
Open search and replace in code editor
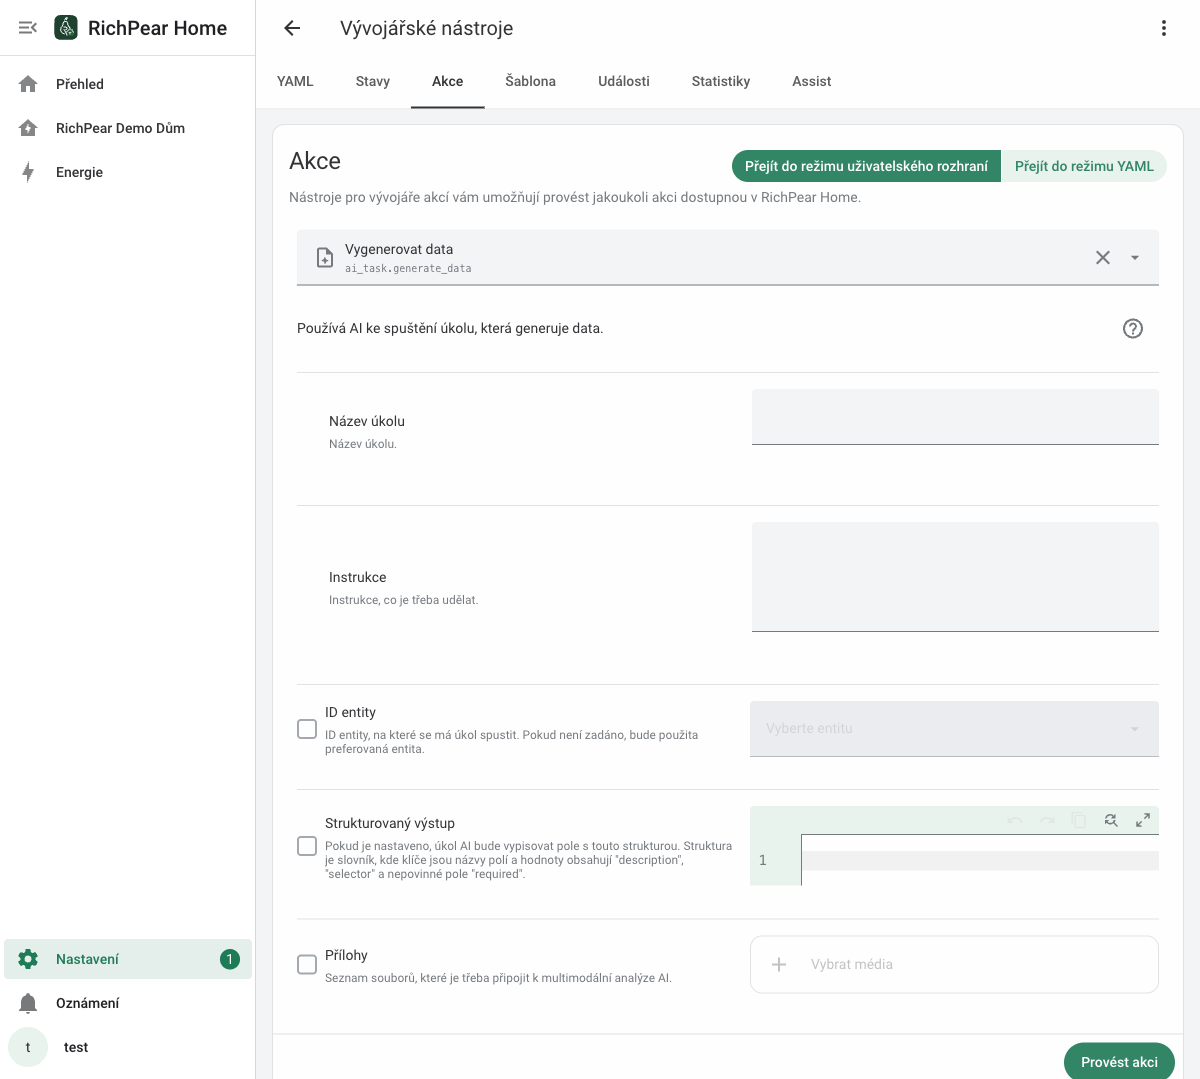point(1111,820)
